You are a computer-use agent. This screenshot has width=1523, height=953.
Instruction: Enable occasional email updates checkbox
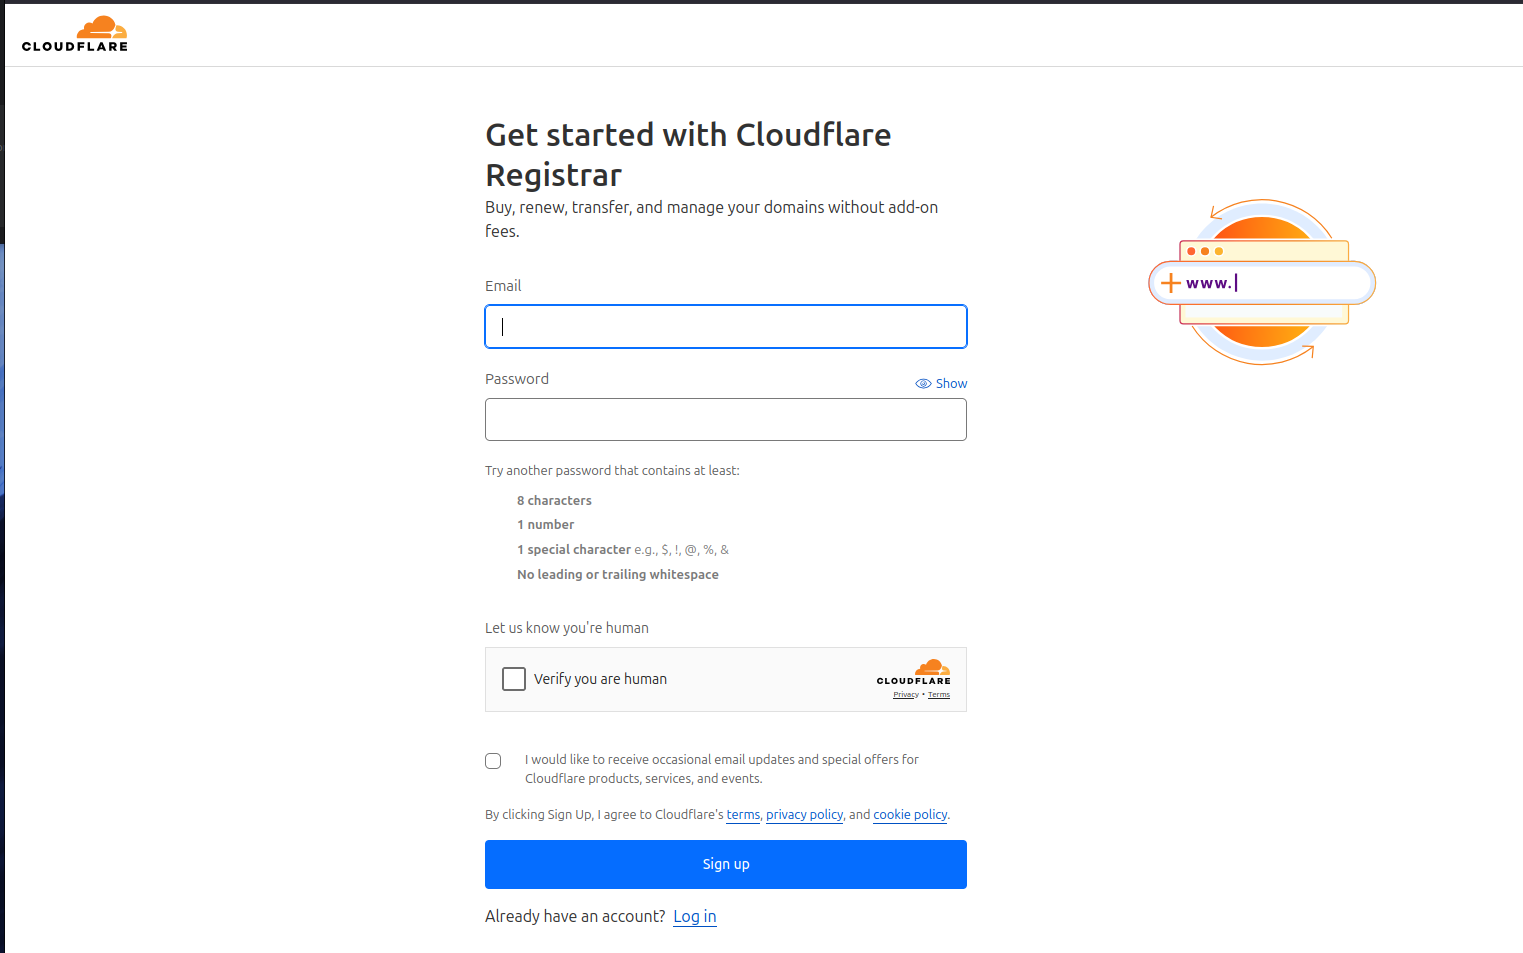pos(493,761)
